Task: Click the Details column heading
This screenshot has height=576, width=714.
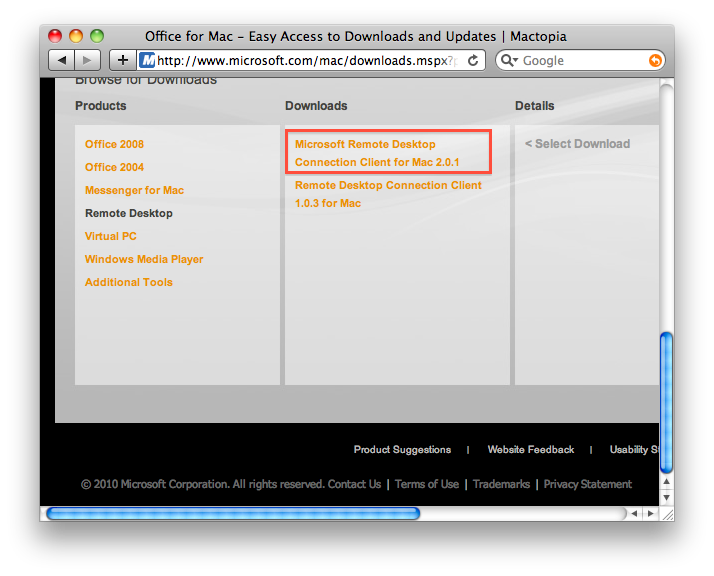Action: coord(535,106)
